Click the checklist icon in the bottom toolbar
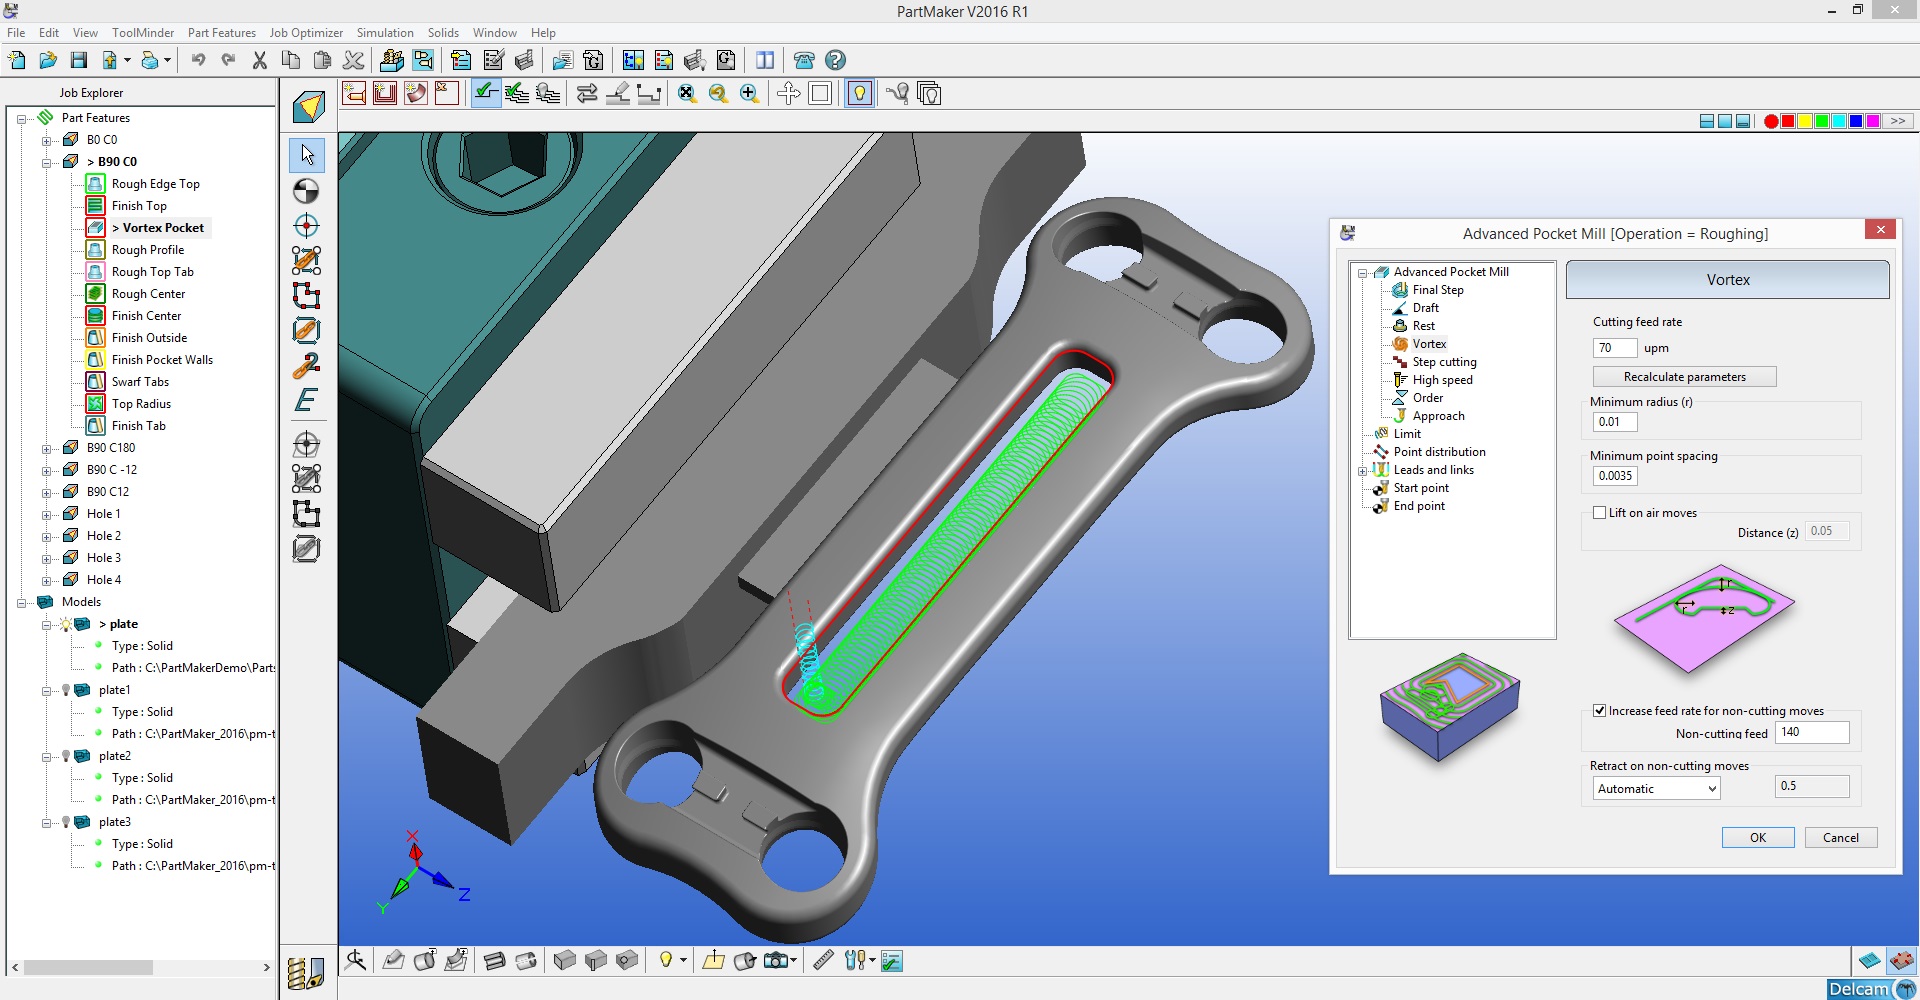 click(893, 961)
